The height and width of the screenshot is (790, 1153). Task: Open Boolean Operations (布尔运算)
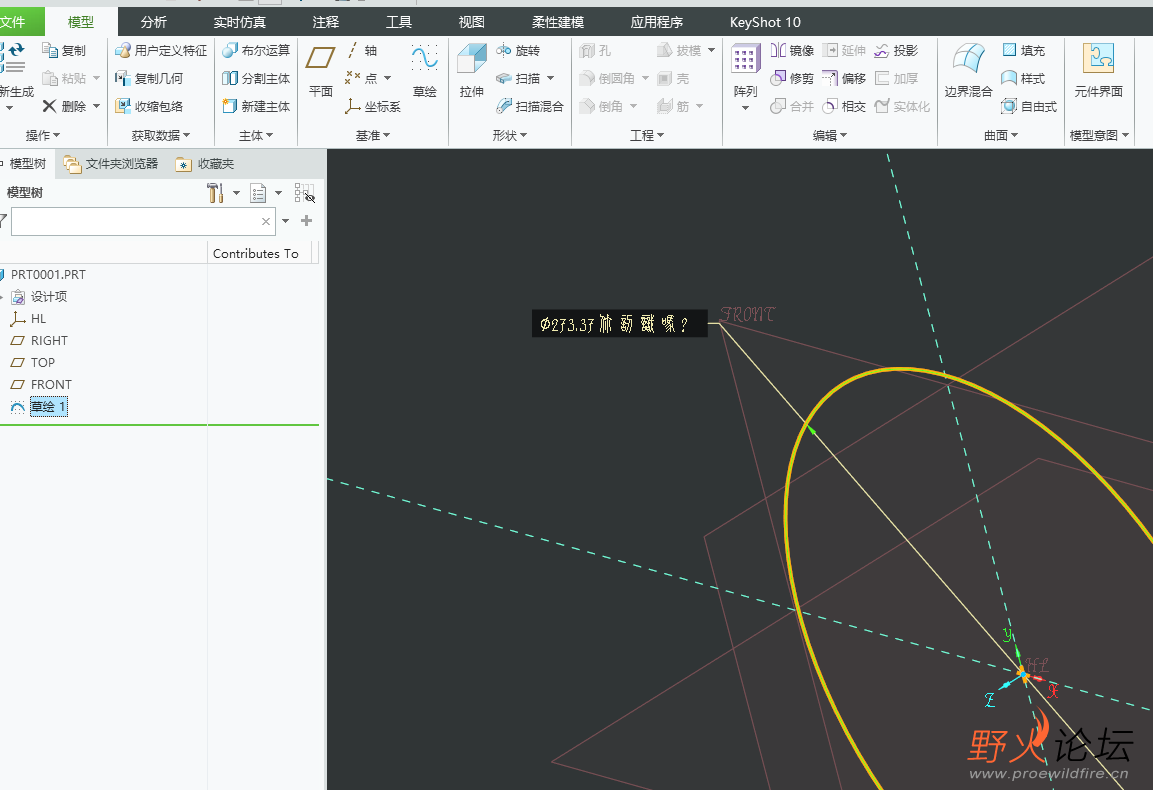point(256,50)
